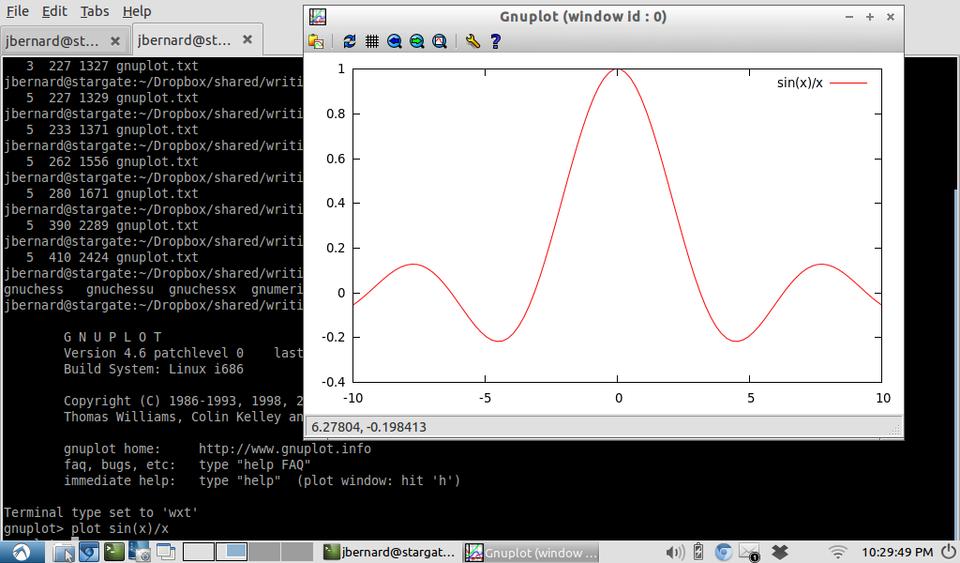Copy the plot to clipboard

click(316, 41)
